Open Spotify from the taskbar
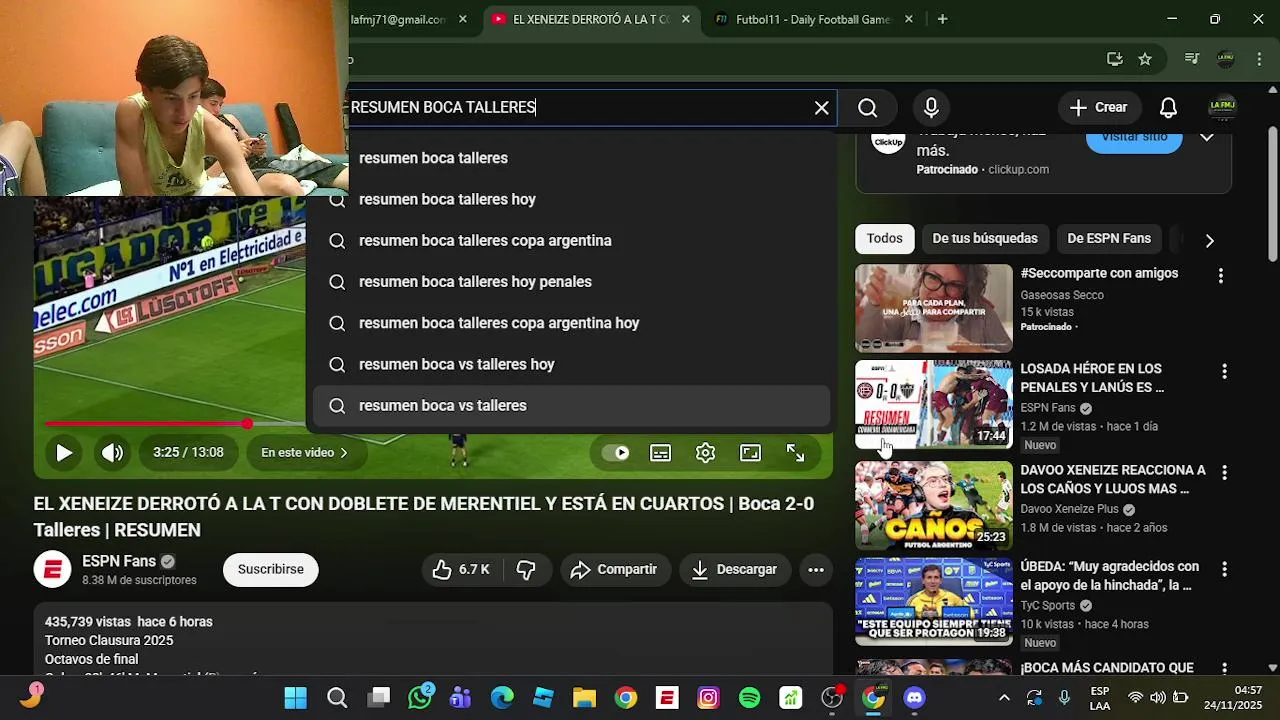 pyautogui.click(x=749, y=698)
